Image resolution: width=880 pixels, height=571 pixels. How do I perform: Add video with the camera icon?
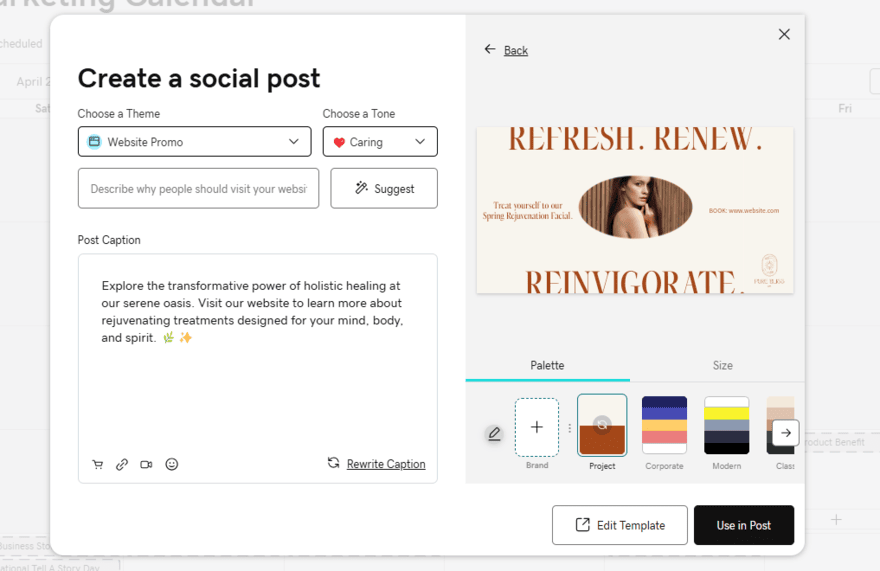[x=146, y=464]
